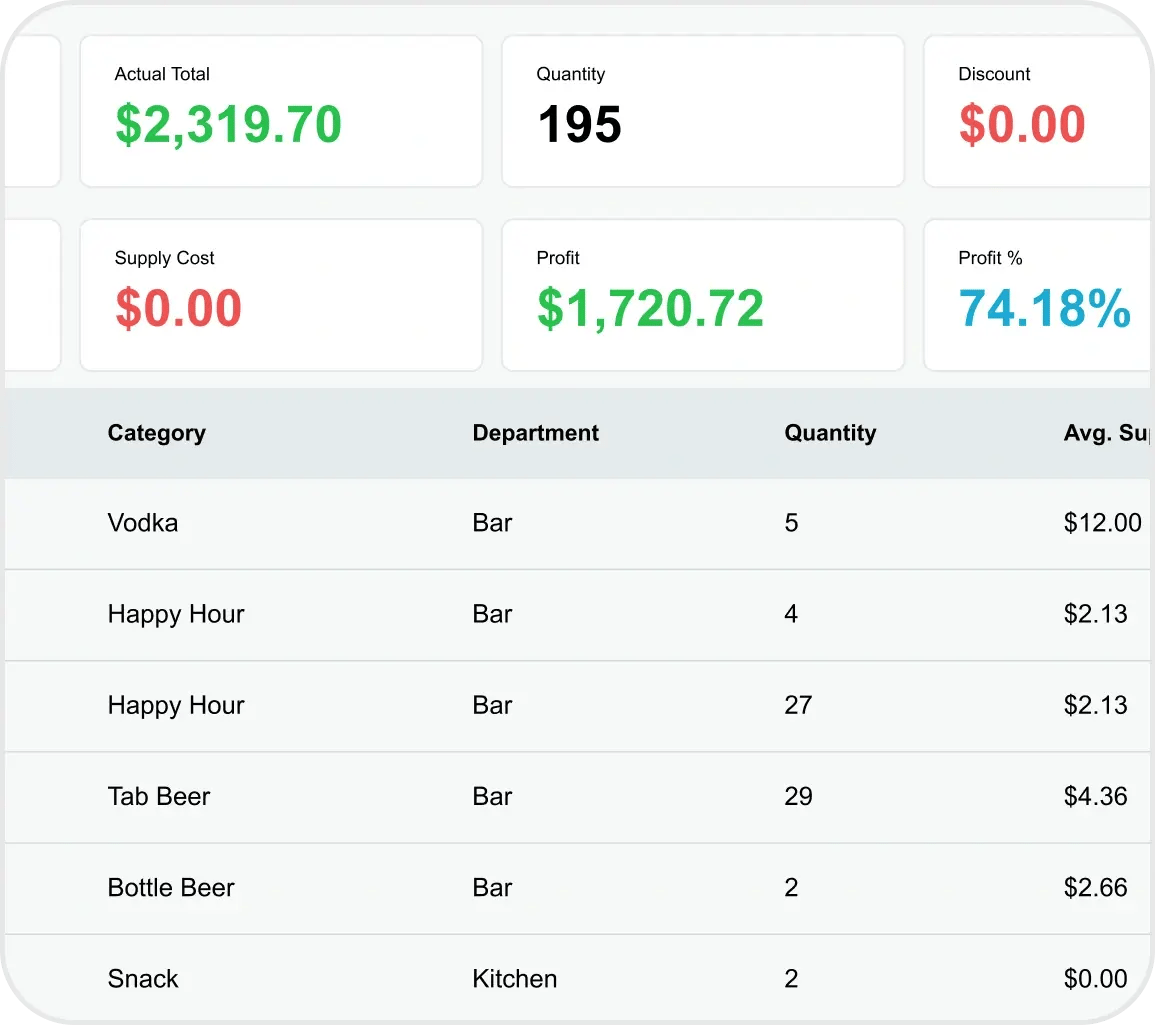Sort by the Category column header
This screenshot has width=1155, height=1025.
coord(157,433)
